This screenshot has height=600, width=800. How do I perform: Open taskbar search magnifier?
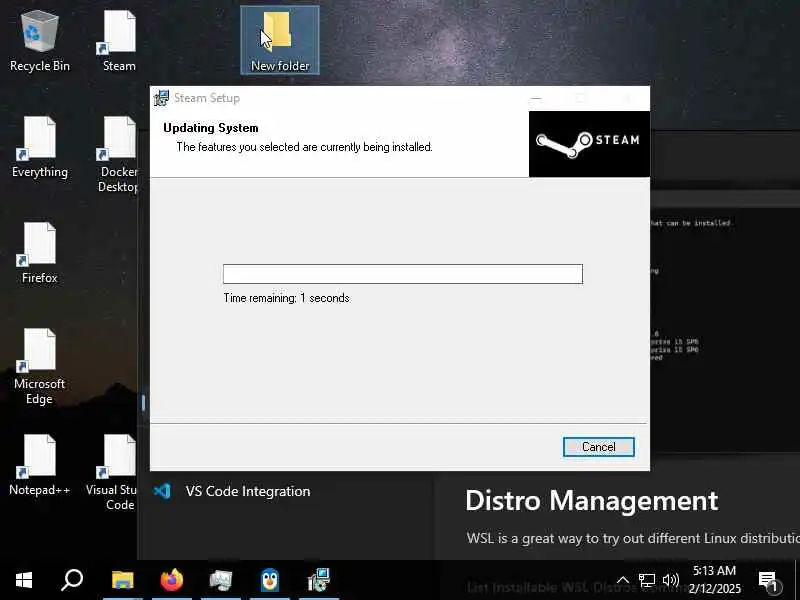pyautogui.click(x=72, y=580)
